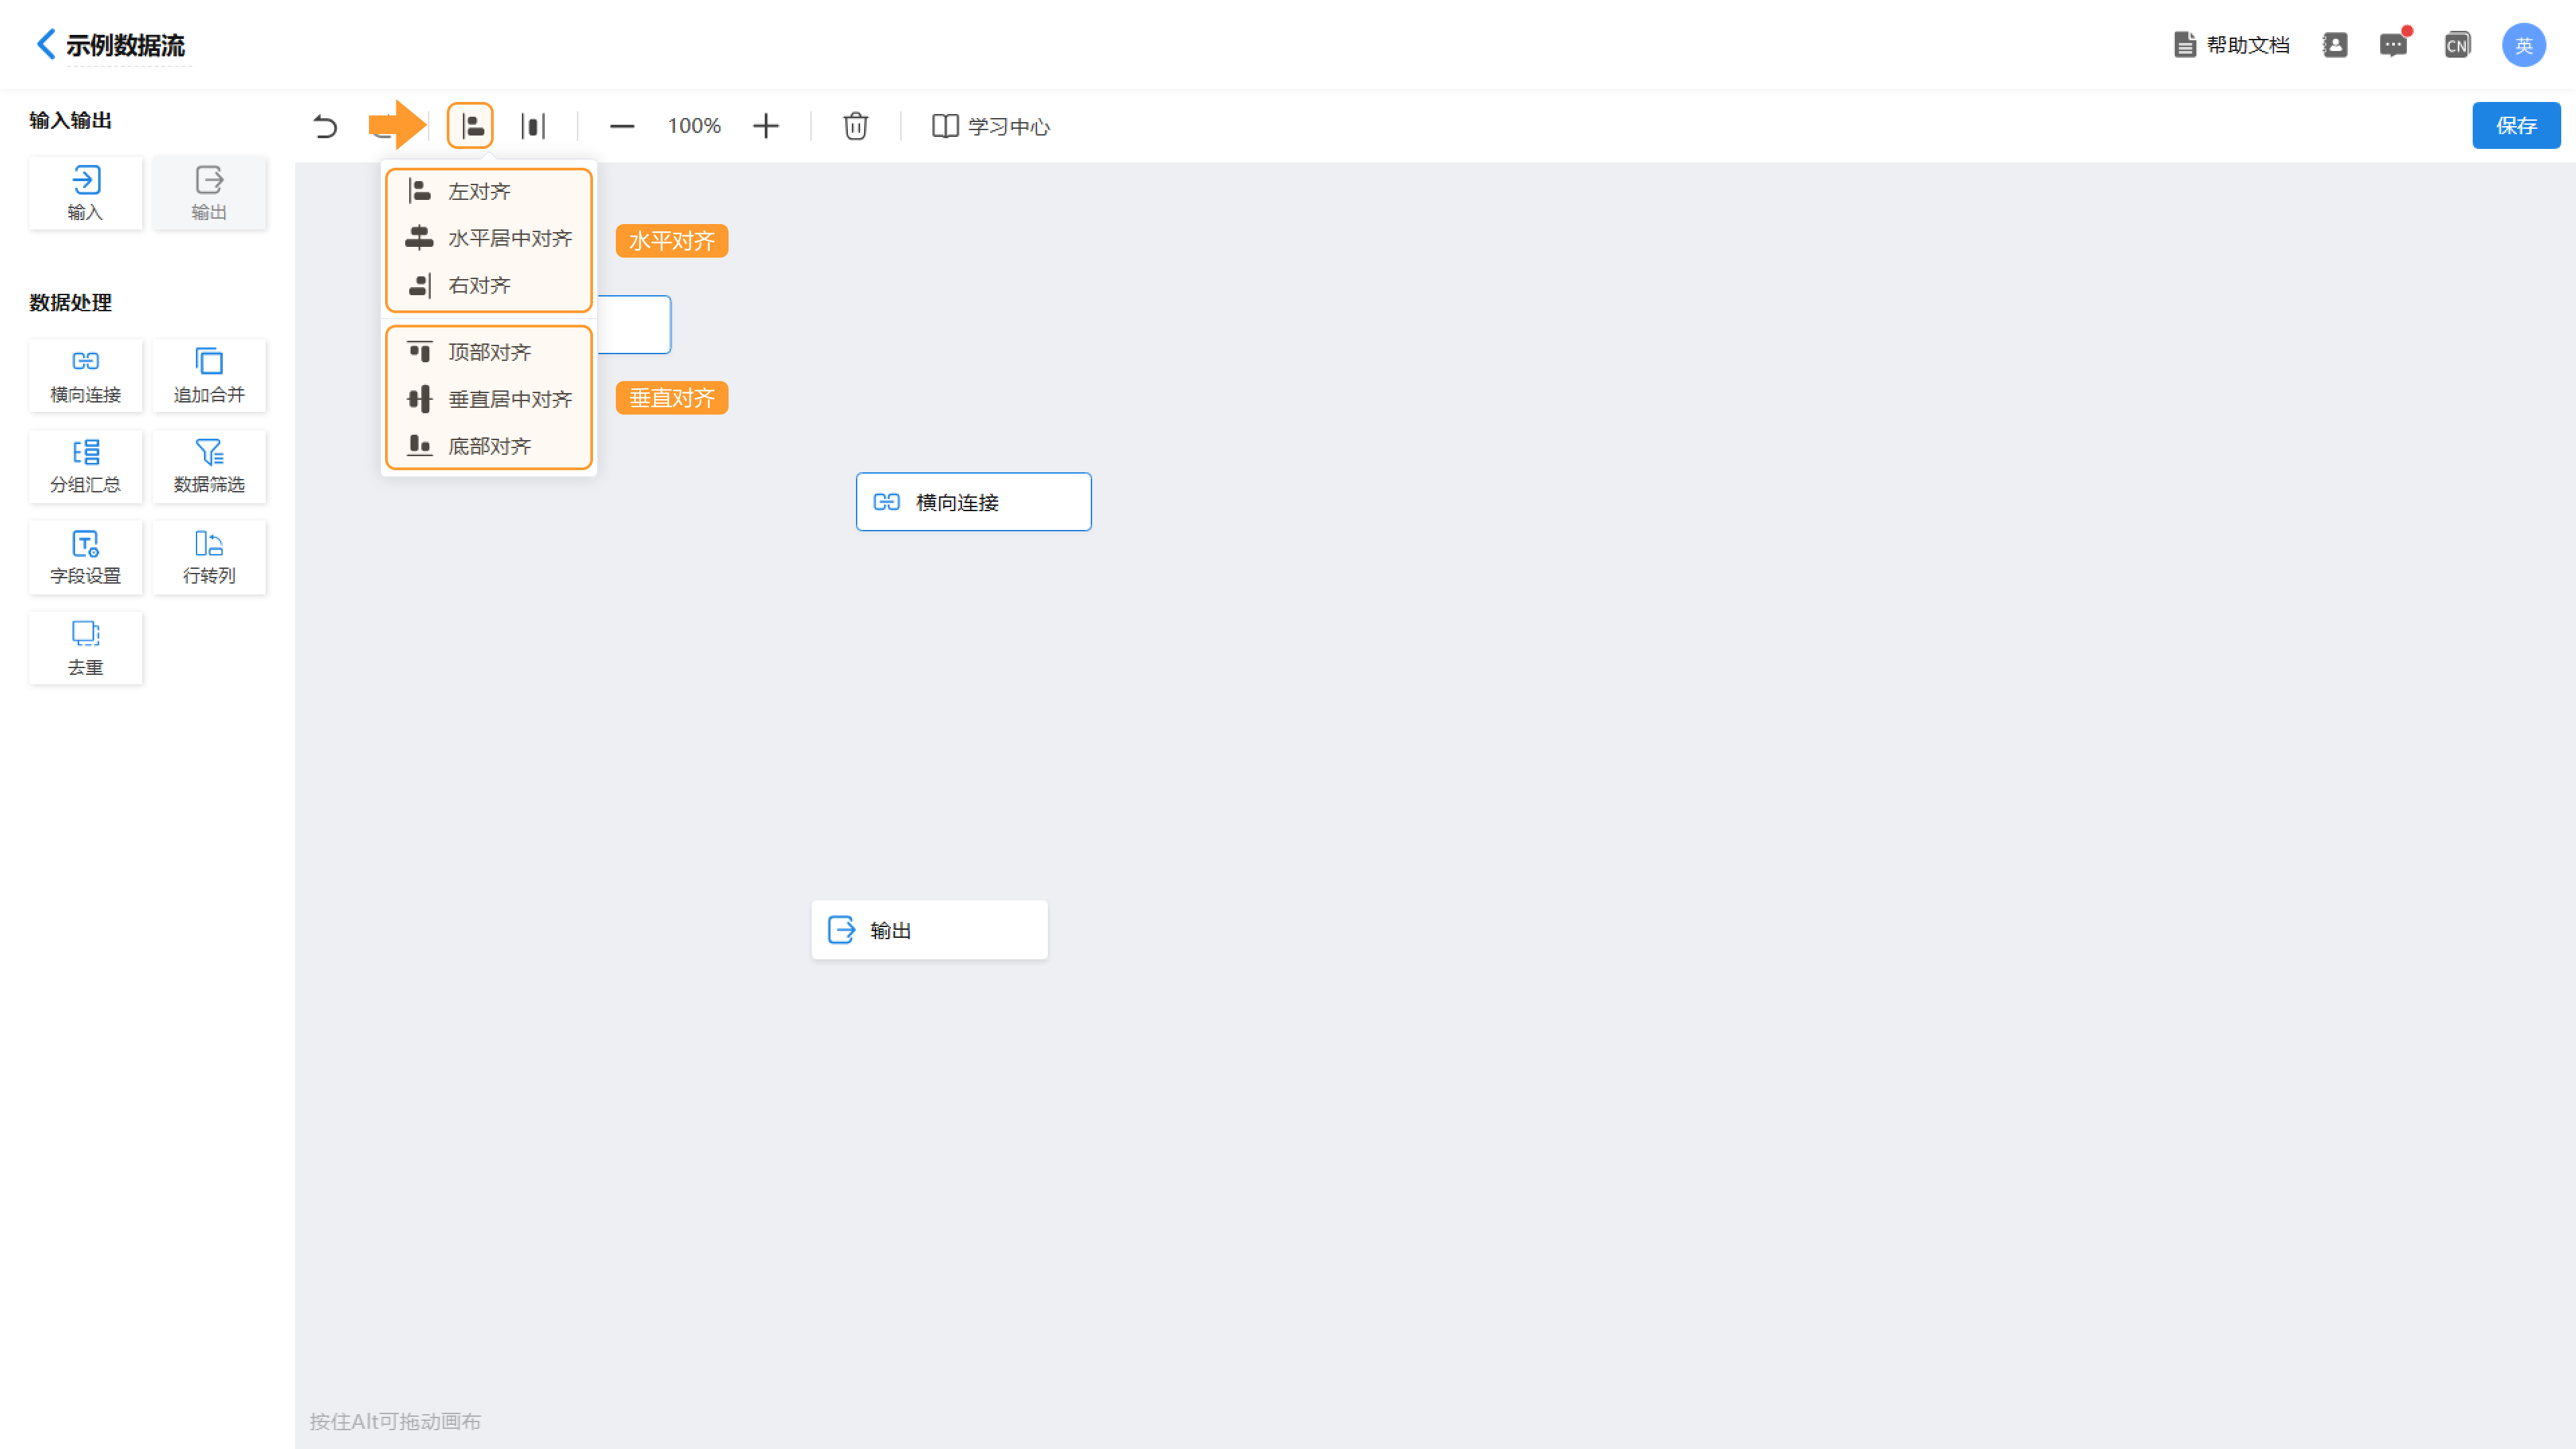Zoom out with the minus button

click(x=622, y=126)
